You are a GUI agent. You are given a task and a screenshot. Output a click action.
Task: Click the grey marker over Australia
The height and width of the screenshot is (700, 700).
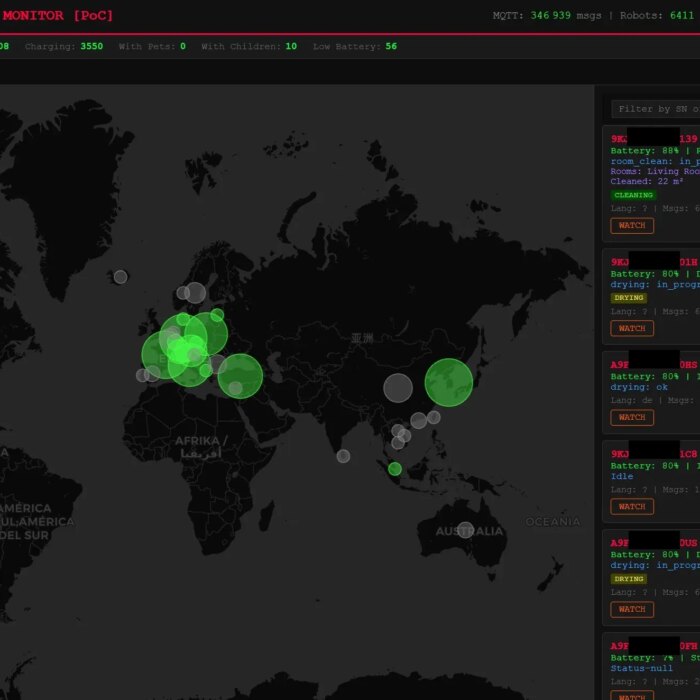coord(465,530)
